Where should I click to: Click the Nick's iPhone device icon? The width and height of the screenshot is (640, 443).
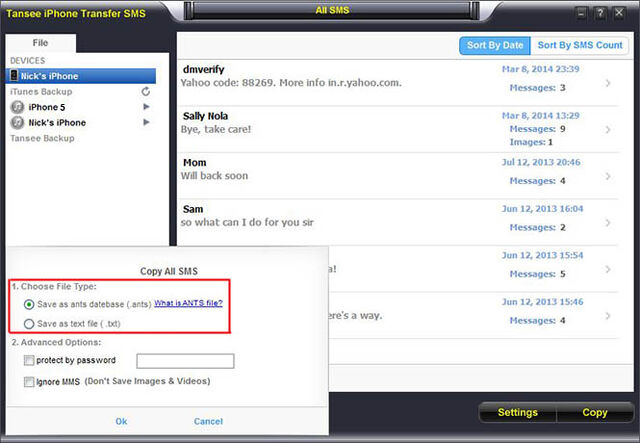click(14, 76)
